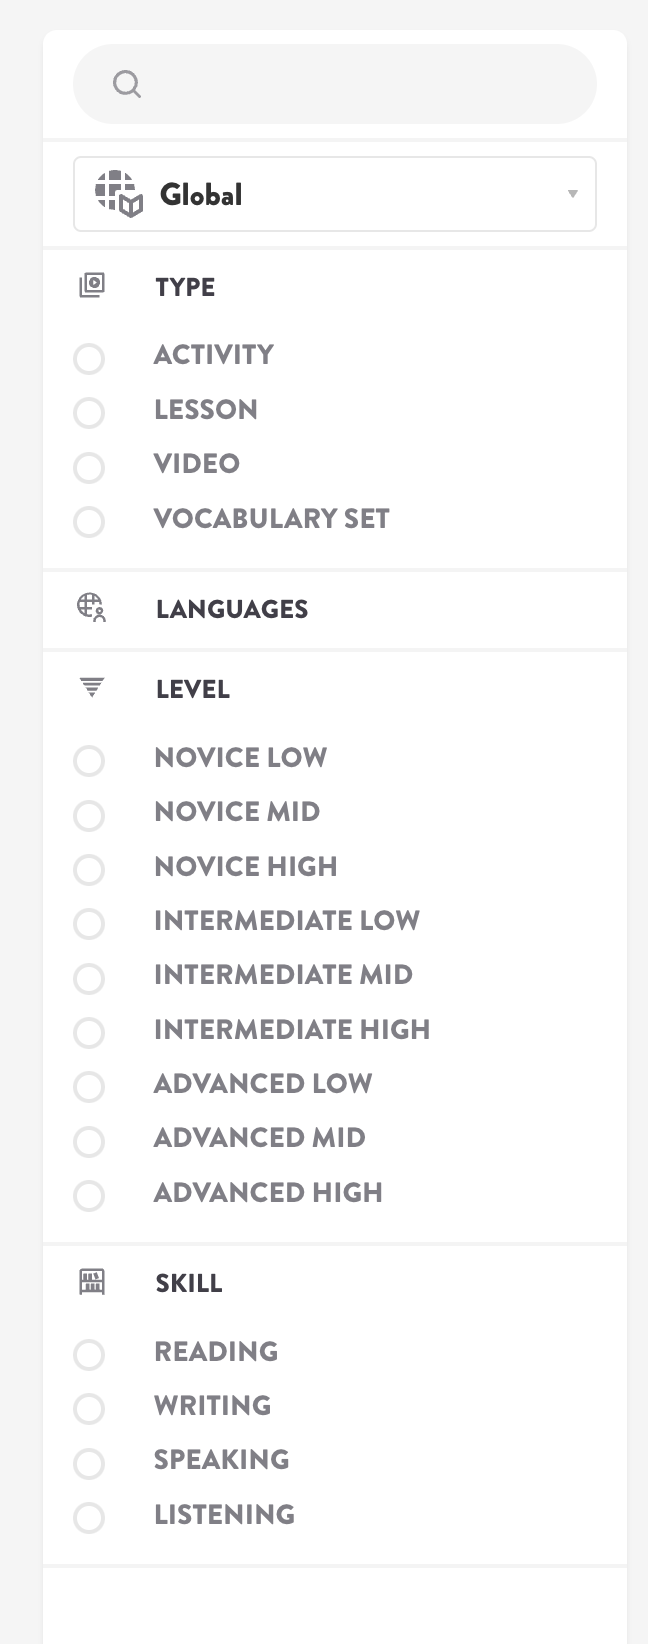
Task: Click the Languages globe-person icon
Action: 92,608
